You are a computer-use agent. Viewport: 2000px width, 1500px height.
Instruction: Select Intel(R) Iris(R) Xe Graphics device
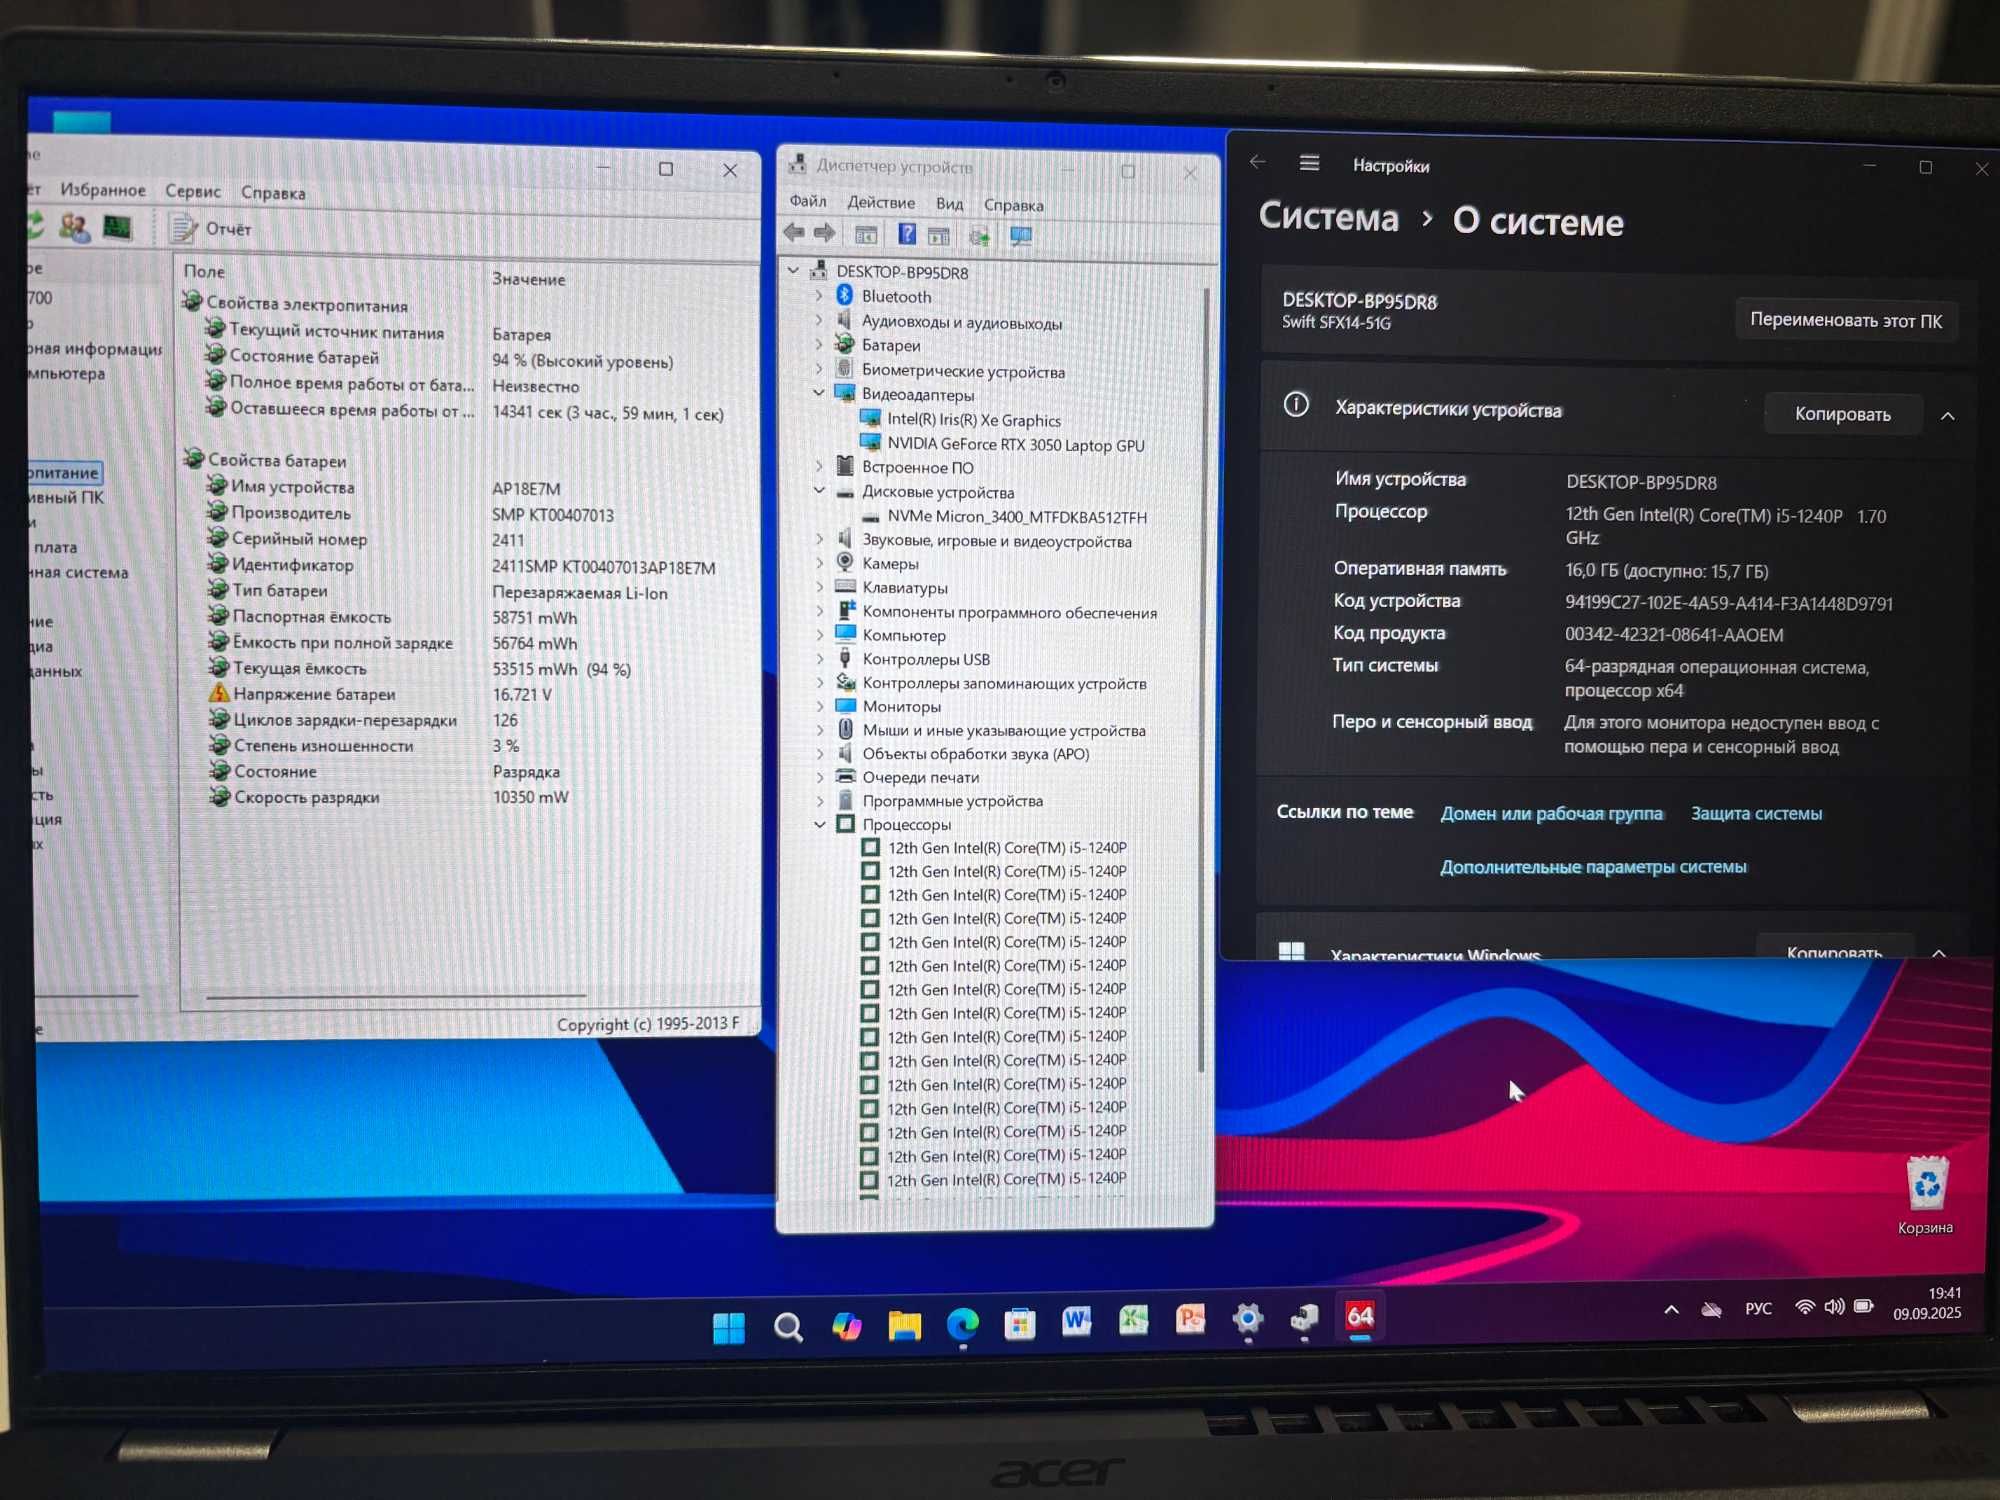[974, 420]
